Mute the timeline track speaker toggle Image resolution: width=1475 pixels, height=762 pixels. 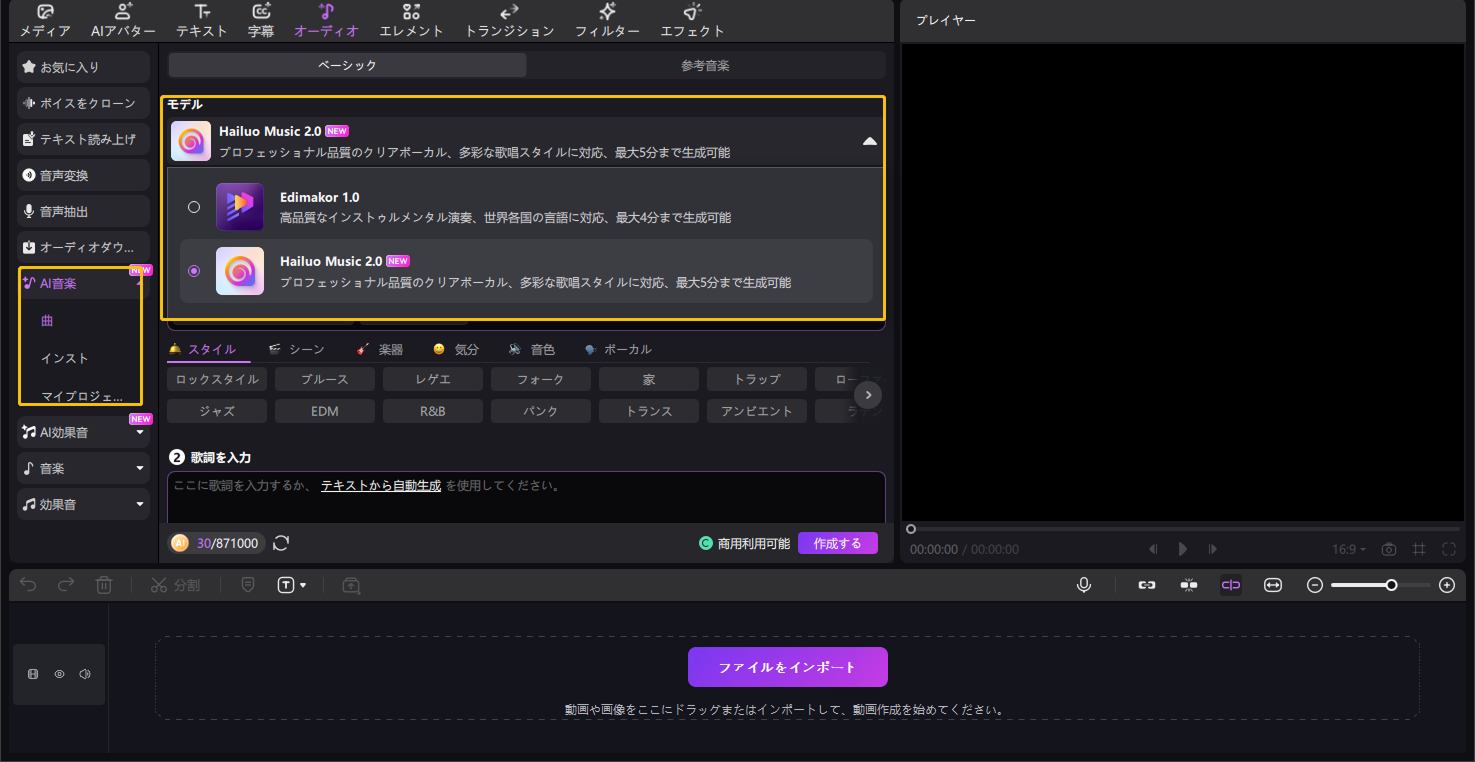tap(85, 673)
